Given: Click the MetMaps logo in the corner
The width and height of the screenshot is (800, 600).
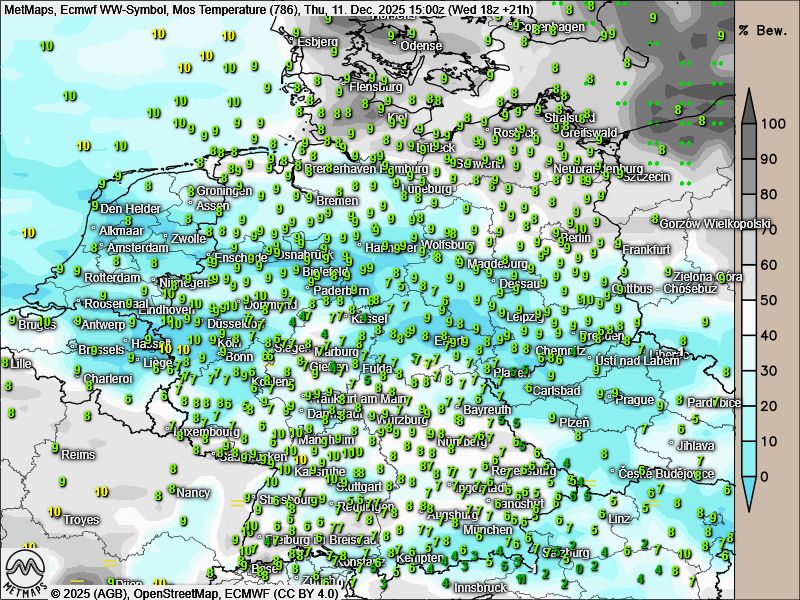Looking at the screenshot, I should pos(25,572).
